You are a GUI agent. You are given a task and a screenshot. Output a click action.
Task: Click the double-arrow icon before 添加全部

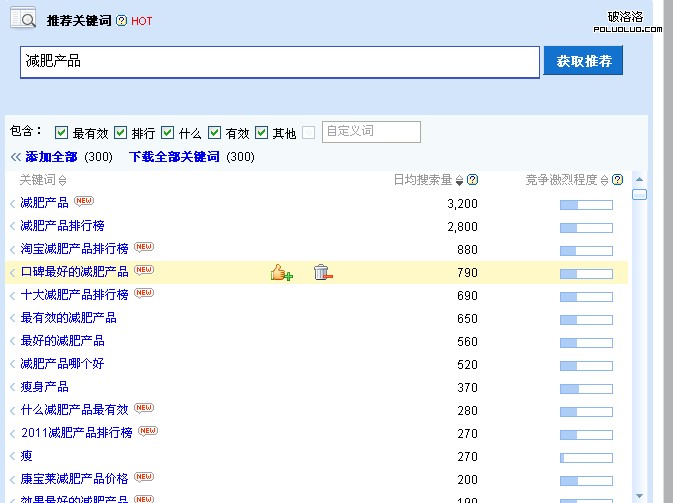(15, 157)
